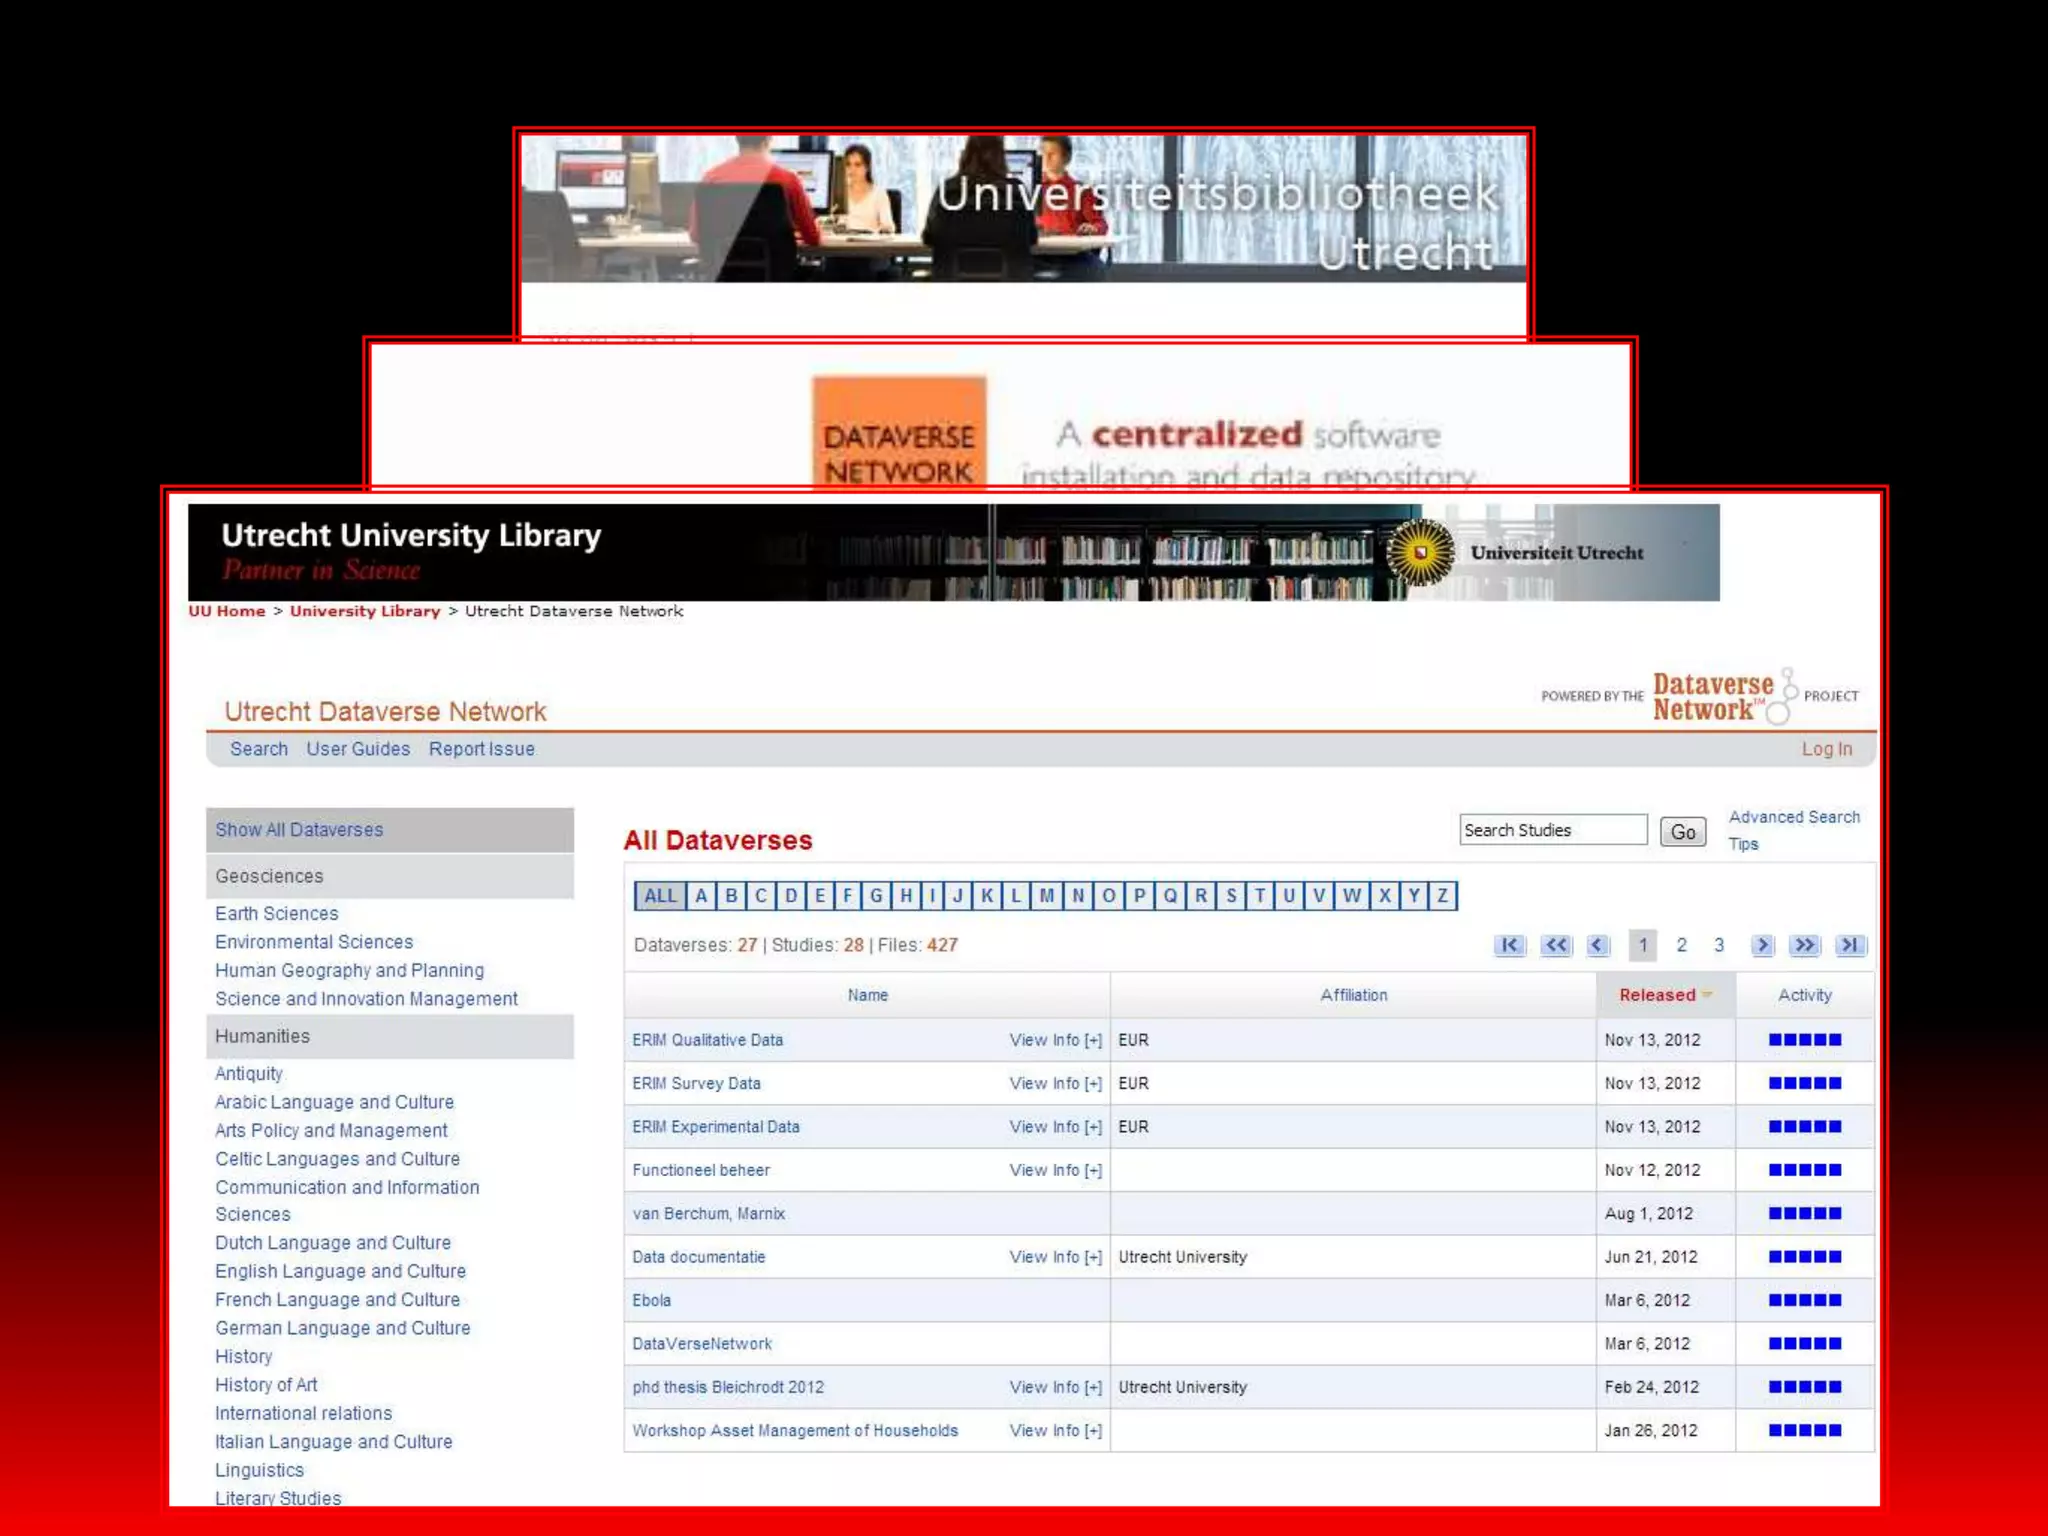Expand View Info for ERIM Qualitative Data

[x=1055, y=1040]
